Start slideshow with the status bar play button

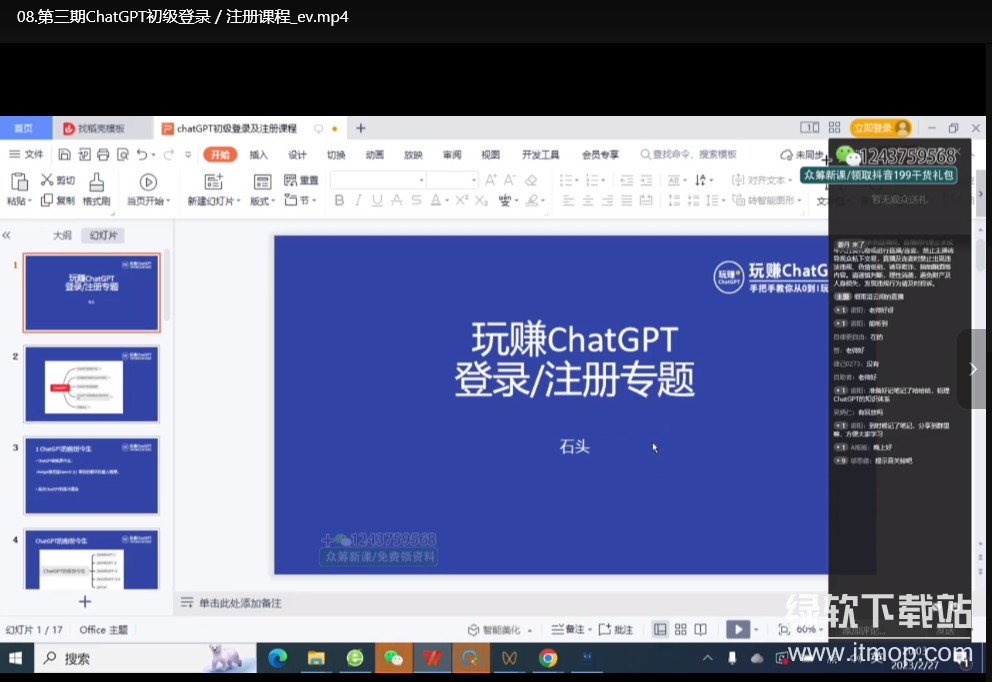pyautogui.click(x=738, y=629)
